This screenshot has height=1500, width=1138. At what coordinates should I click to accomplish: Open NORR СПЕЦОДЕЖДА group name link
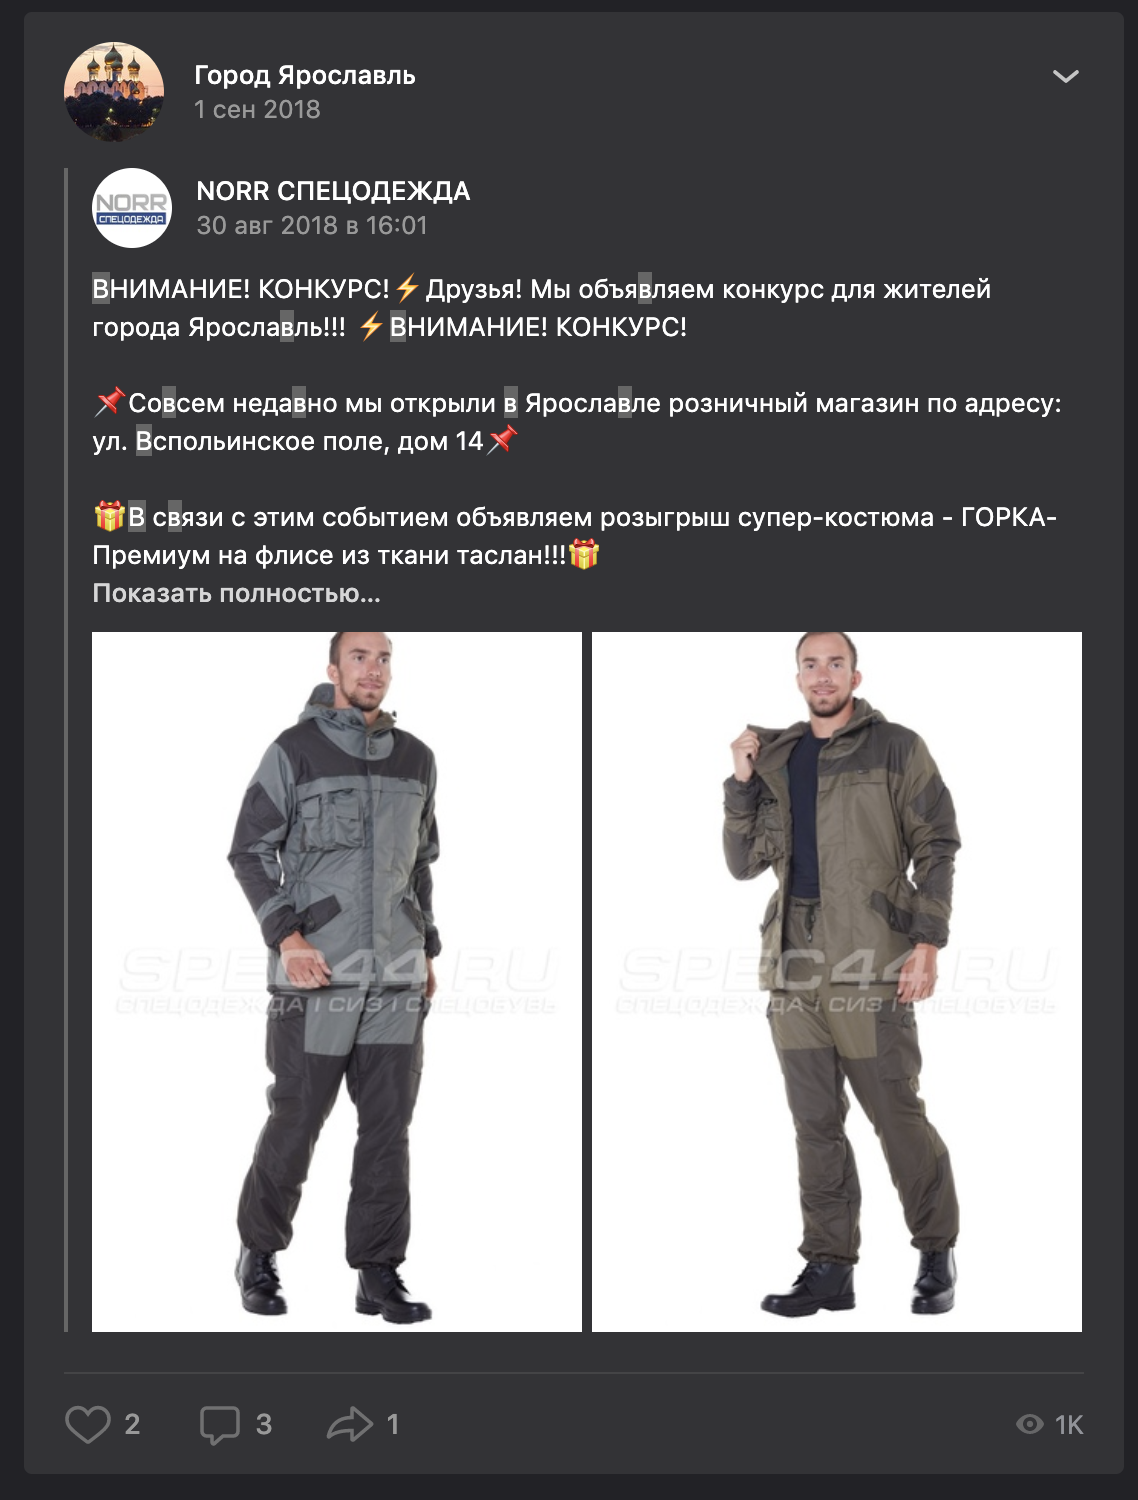tap(333, 191)
